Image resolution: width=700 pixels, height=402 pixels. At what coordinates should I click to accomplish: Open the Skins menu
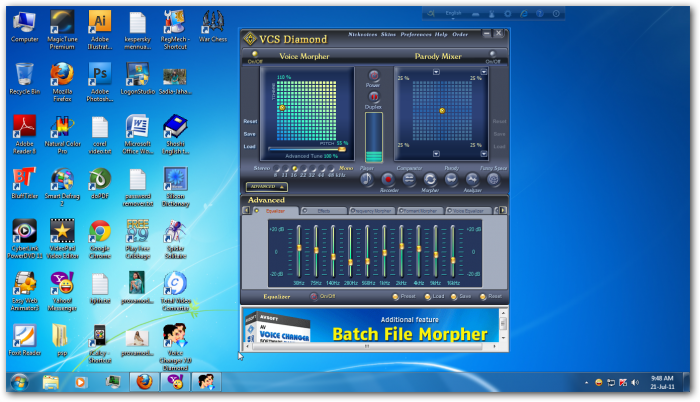point(388,34)
